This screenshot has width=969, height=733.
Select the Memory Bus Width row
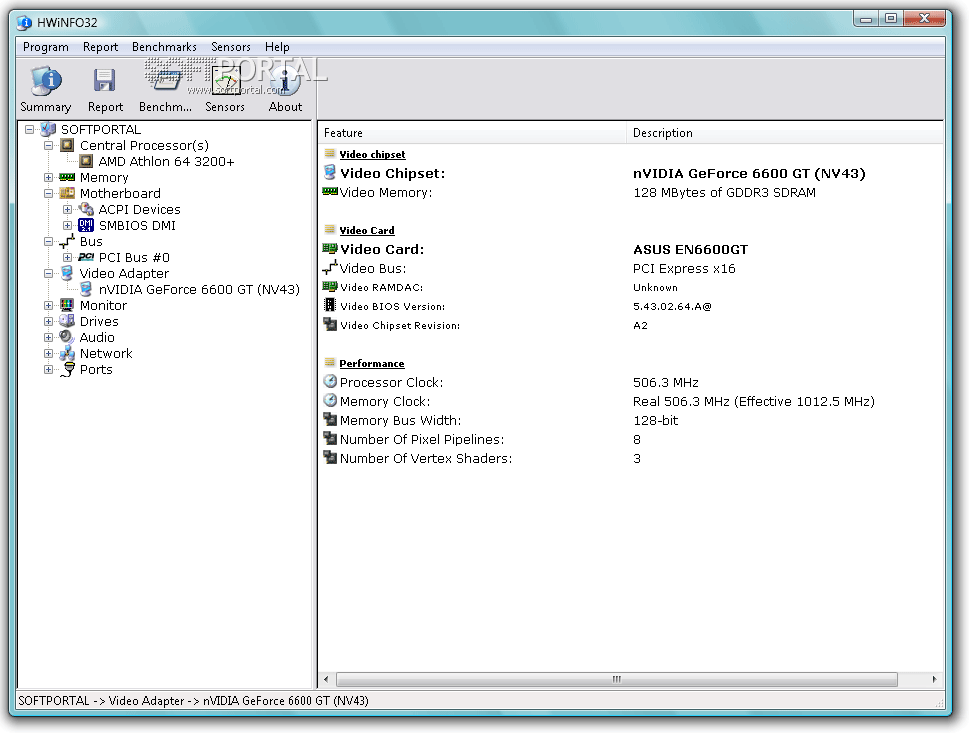tap(630, 420)
